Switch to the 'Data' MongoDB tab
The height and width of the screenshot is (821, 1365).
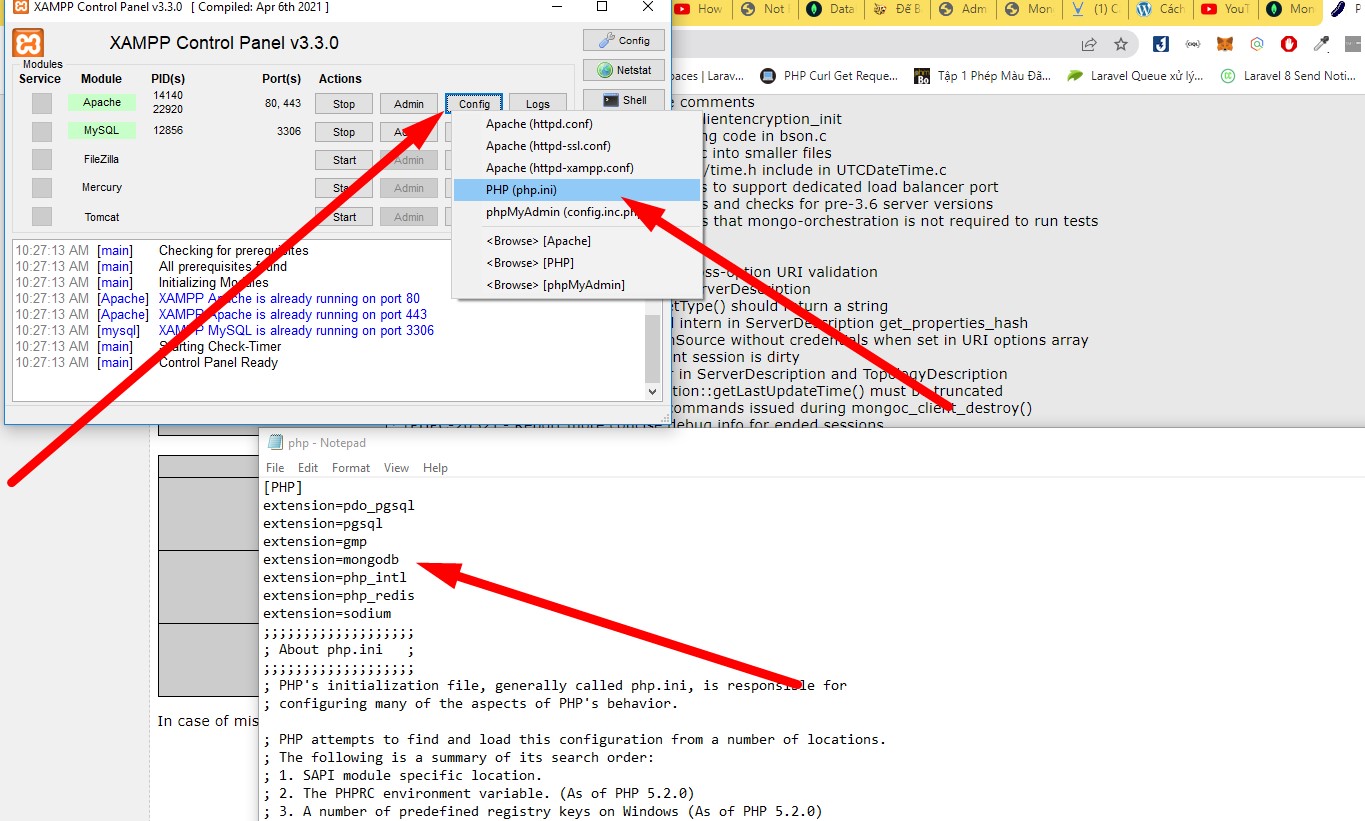click(830, 9)
